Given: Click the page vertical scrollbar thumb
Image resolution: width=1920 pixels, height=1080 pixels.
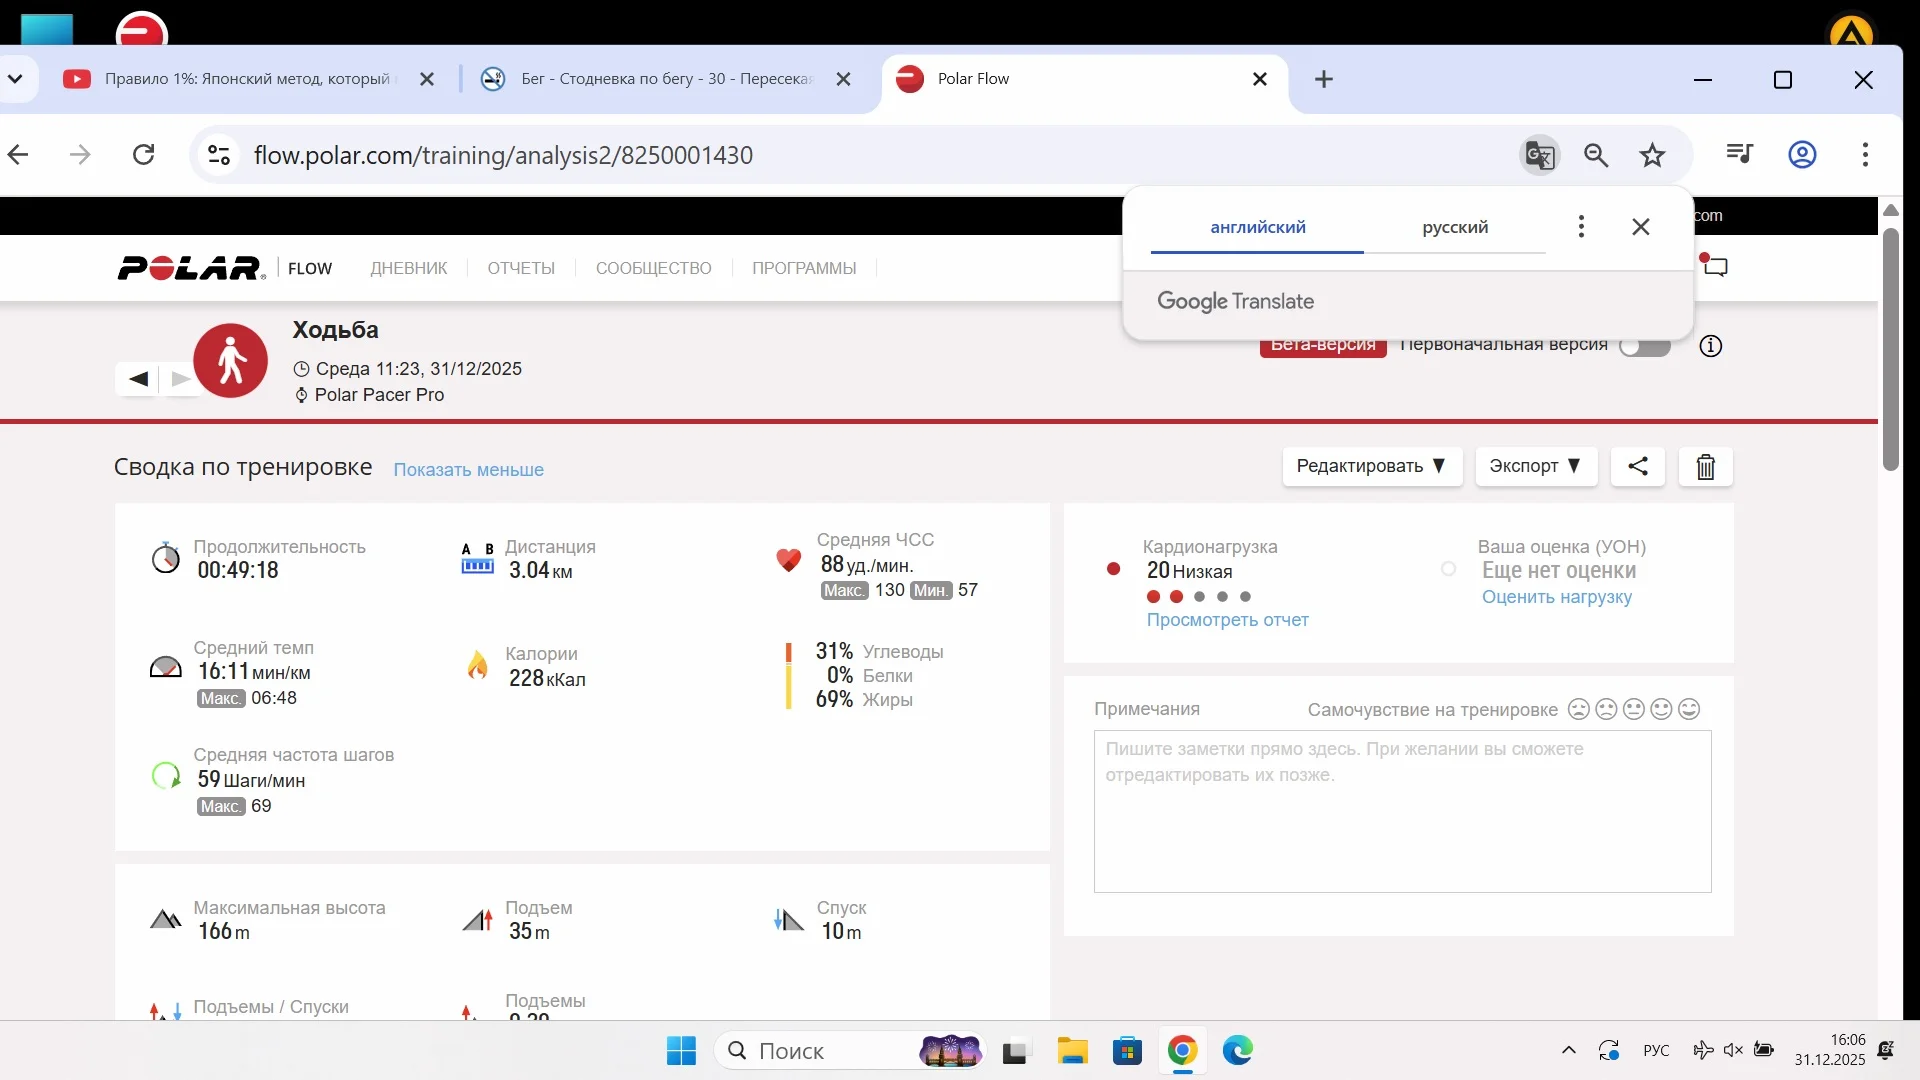Looking at the screenshot, I should 1889,350.
